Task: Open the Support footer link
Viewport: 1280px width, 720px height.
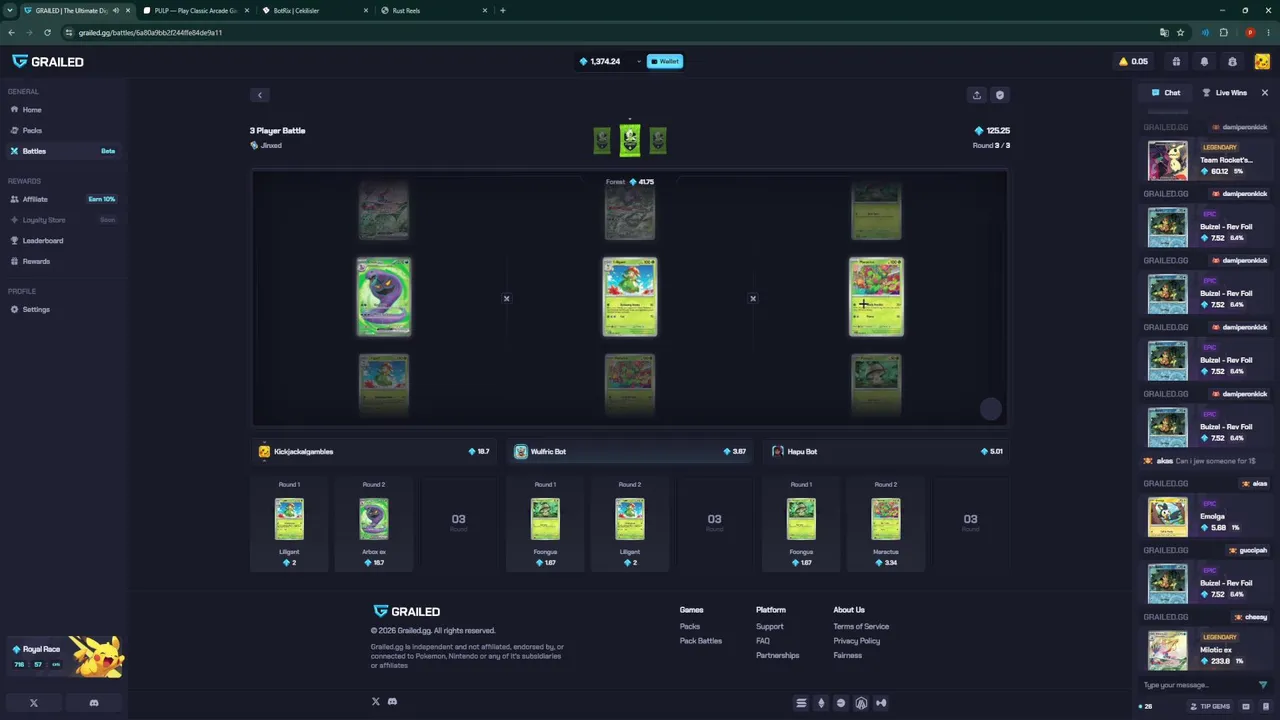Action: point(770,627)
